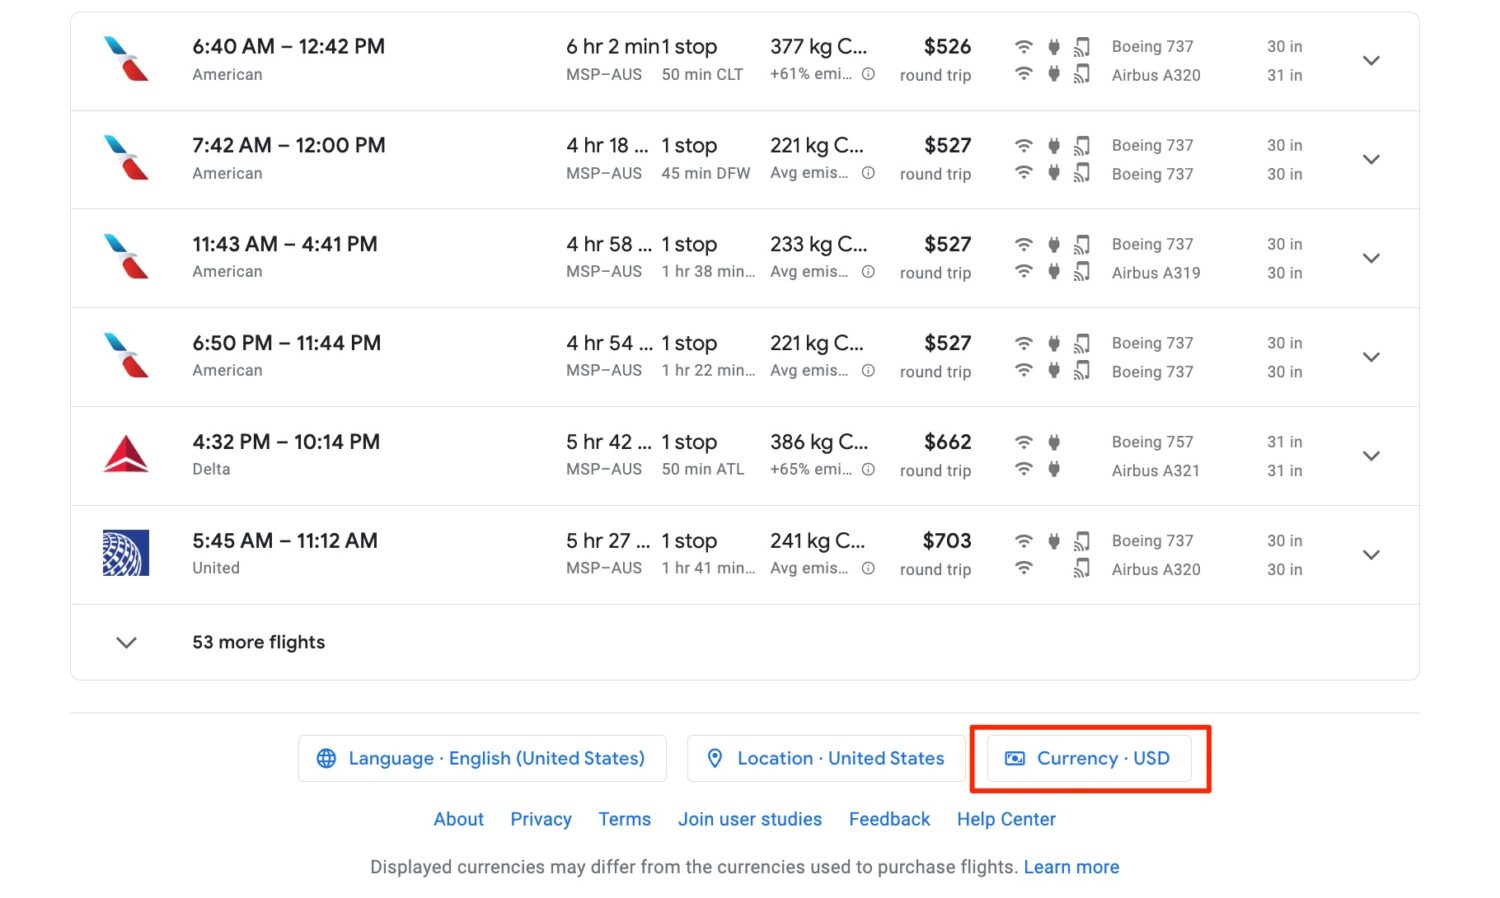Open Join user studies link
This screenshot has height=898, width=1500.
point(750,819)
